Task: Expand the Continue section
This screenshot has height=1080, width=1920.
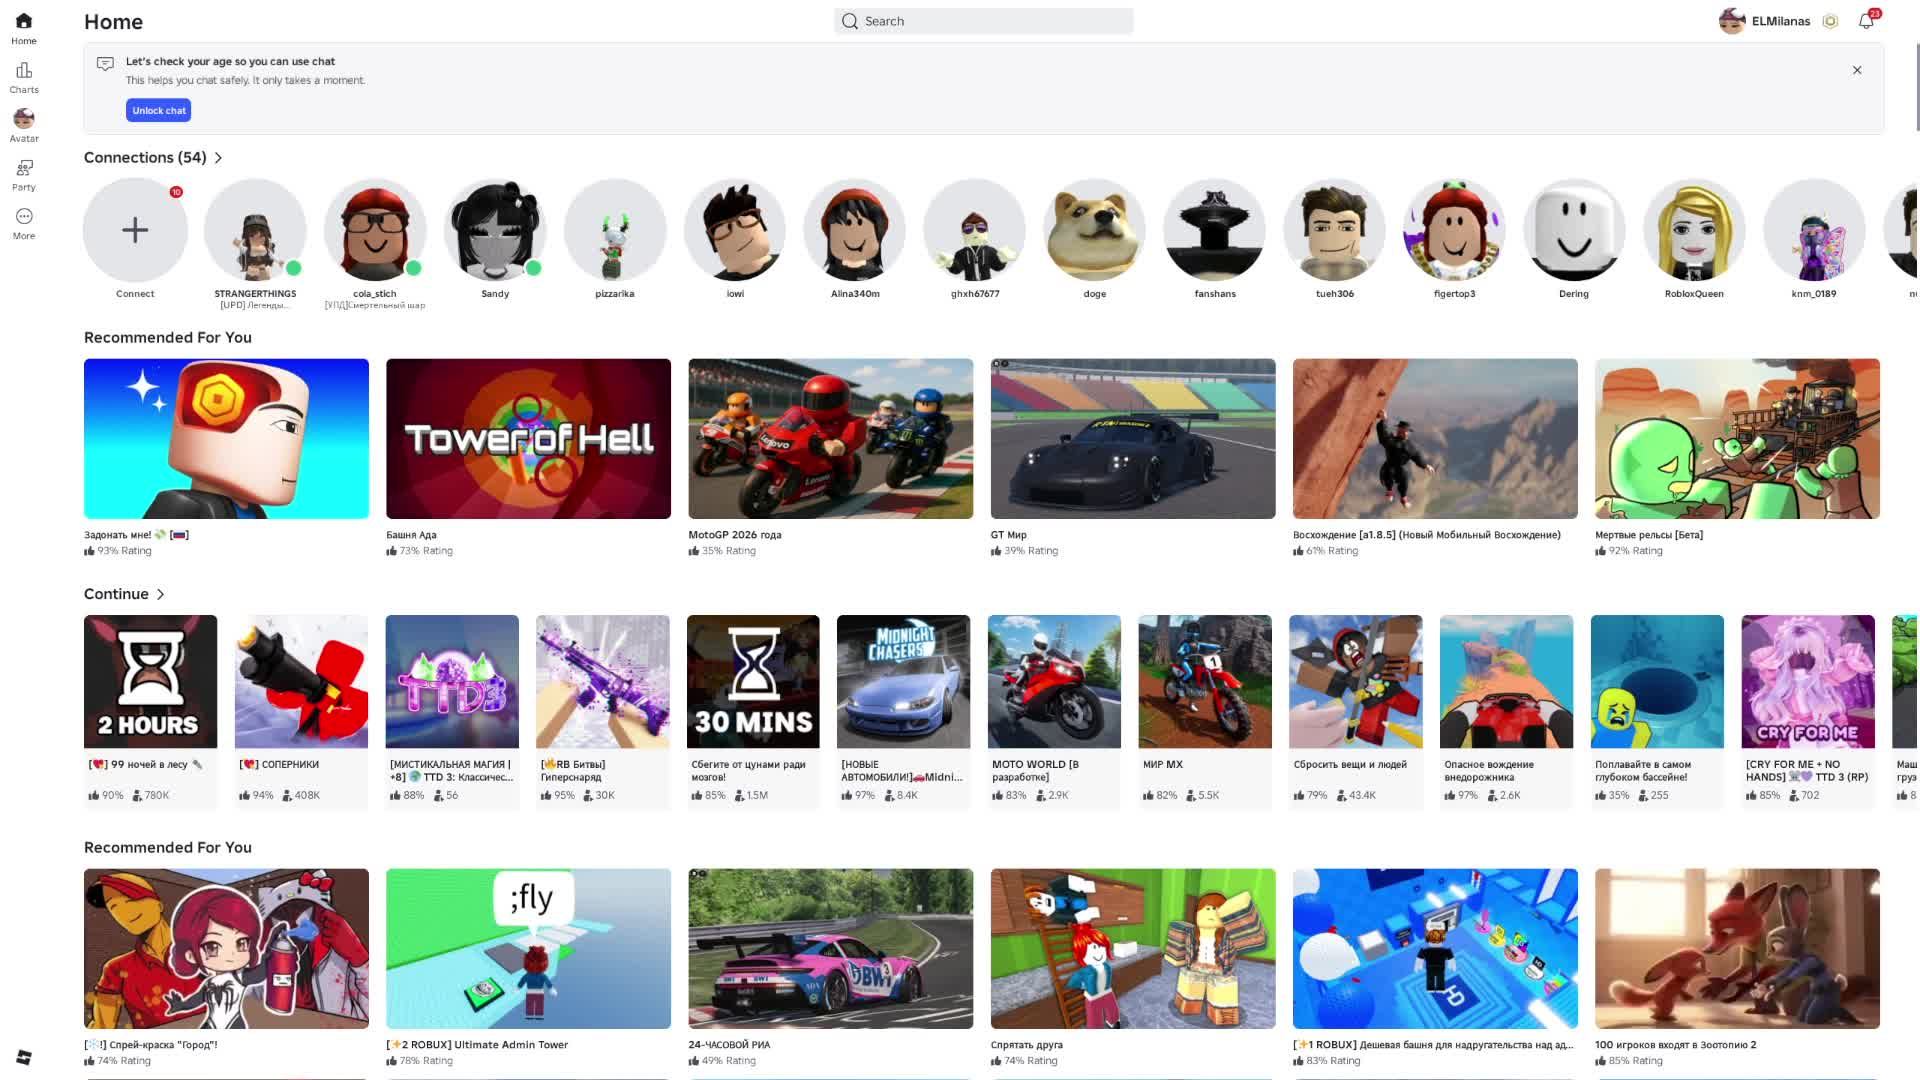Action: 160,594
